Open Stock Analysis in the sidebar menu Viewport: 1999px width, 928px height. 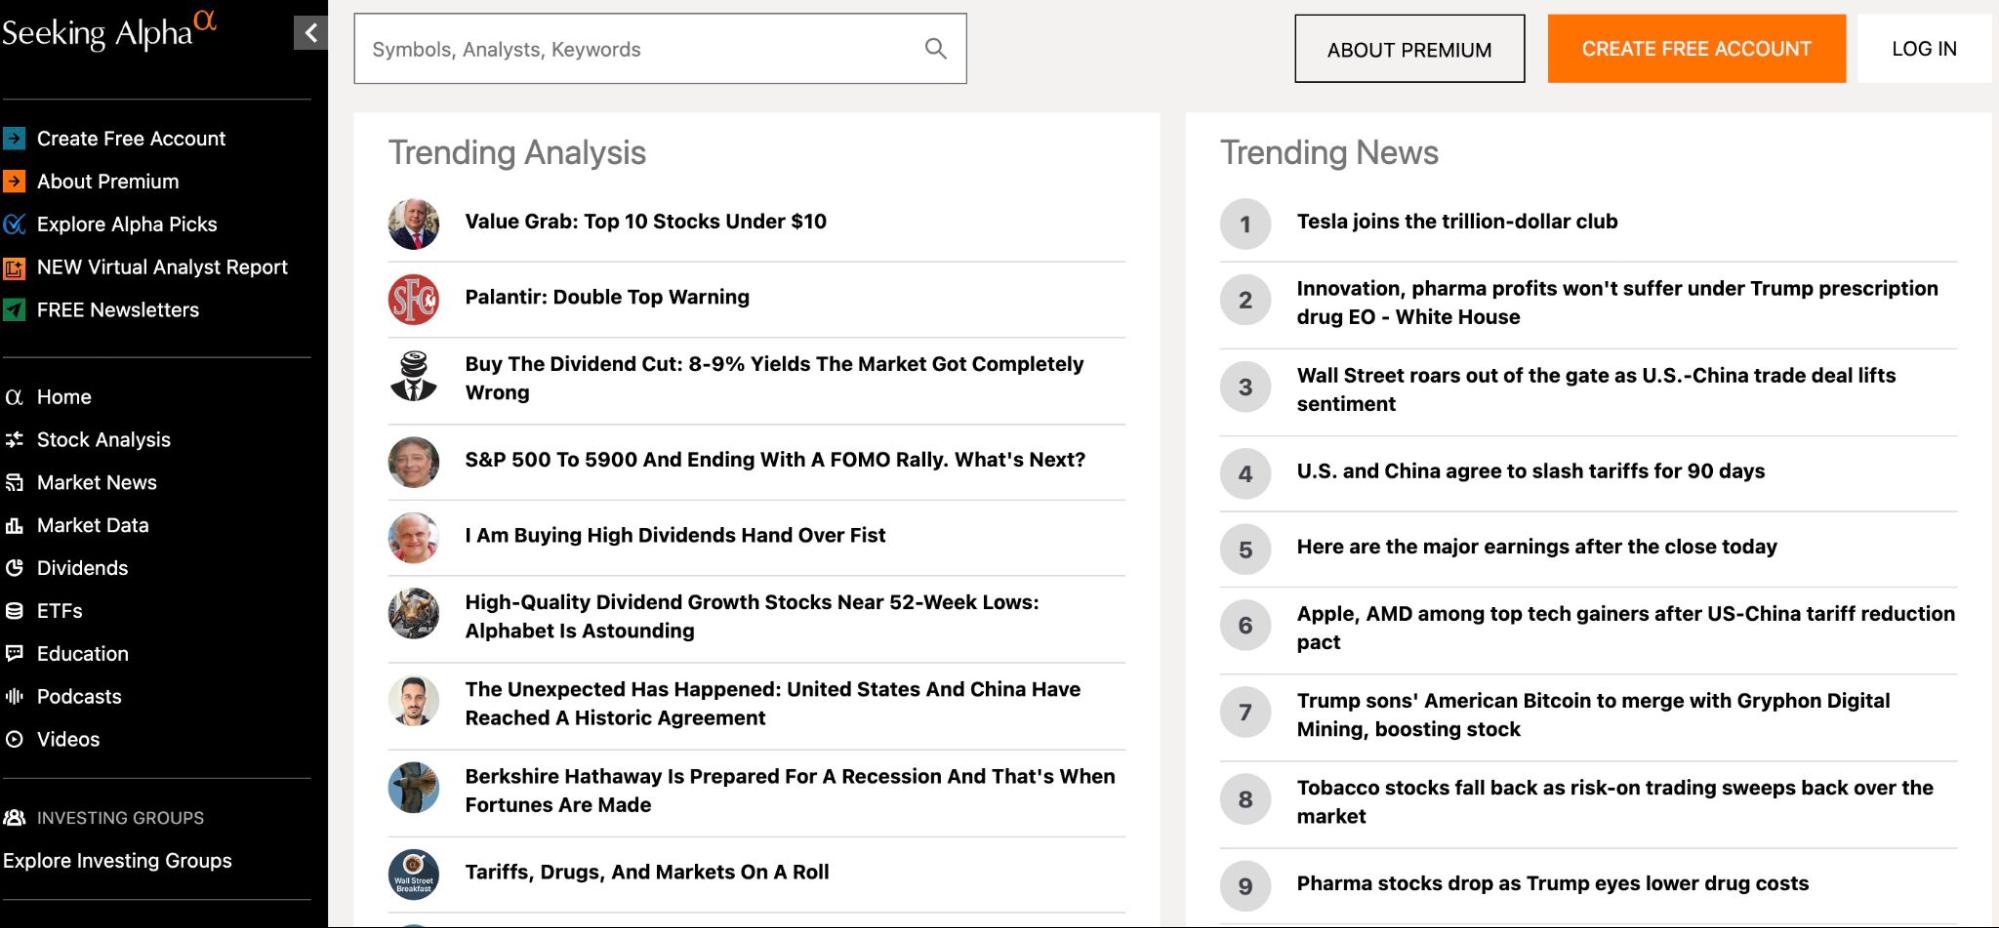[x=104, y=439]
